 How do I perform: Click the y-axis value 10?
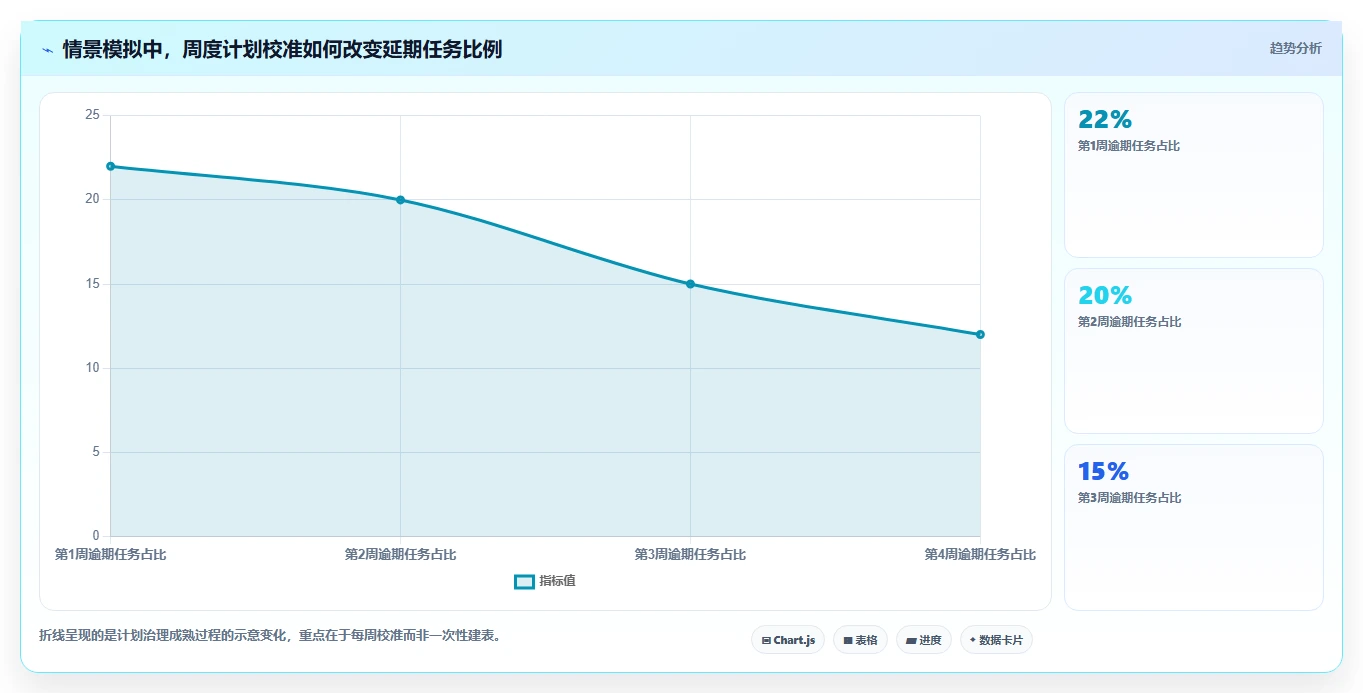point(93,368)
